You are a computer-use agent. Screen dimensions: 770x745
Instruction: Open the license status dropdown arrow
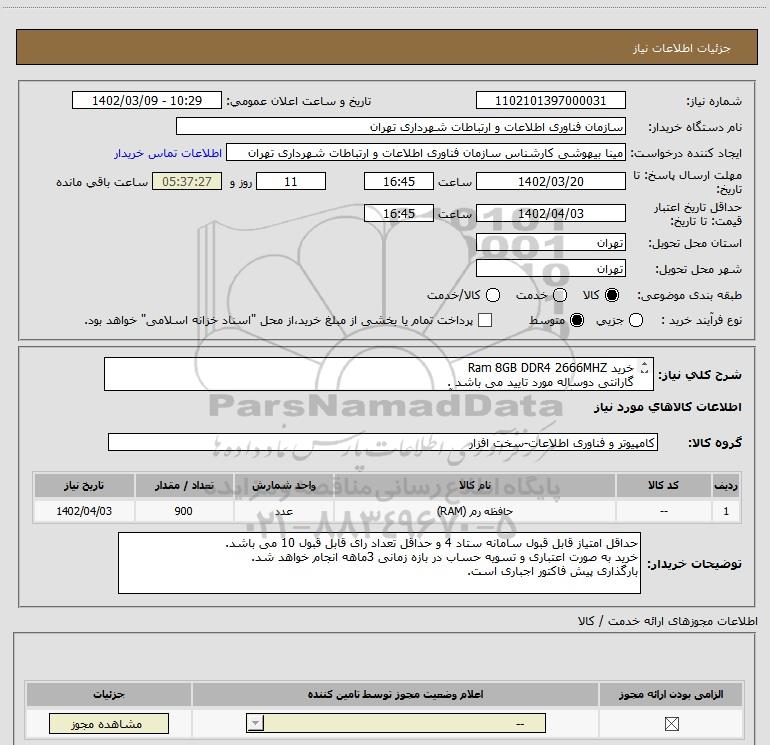click(255, 723)
